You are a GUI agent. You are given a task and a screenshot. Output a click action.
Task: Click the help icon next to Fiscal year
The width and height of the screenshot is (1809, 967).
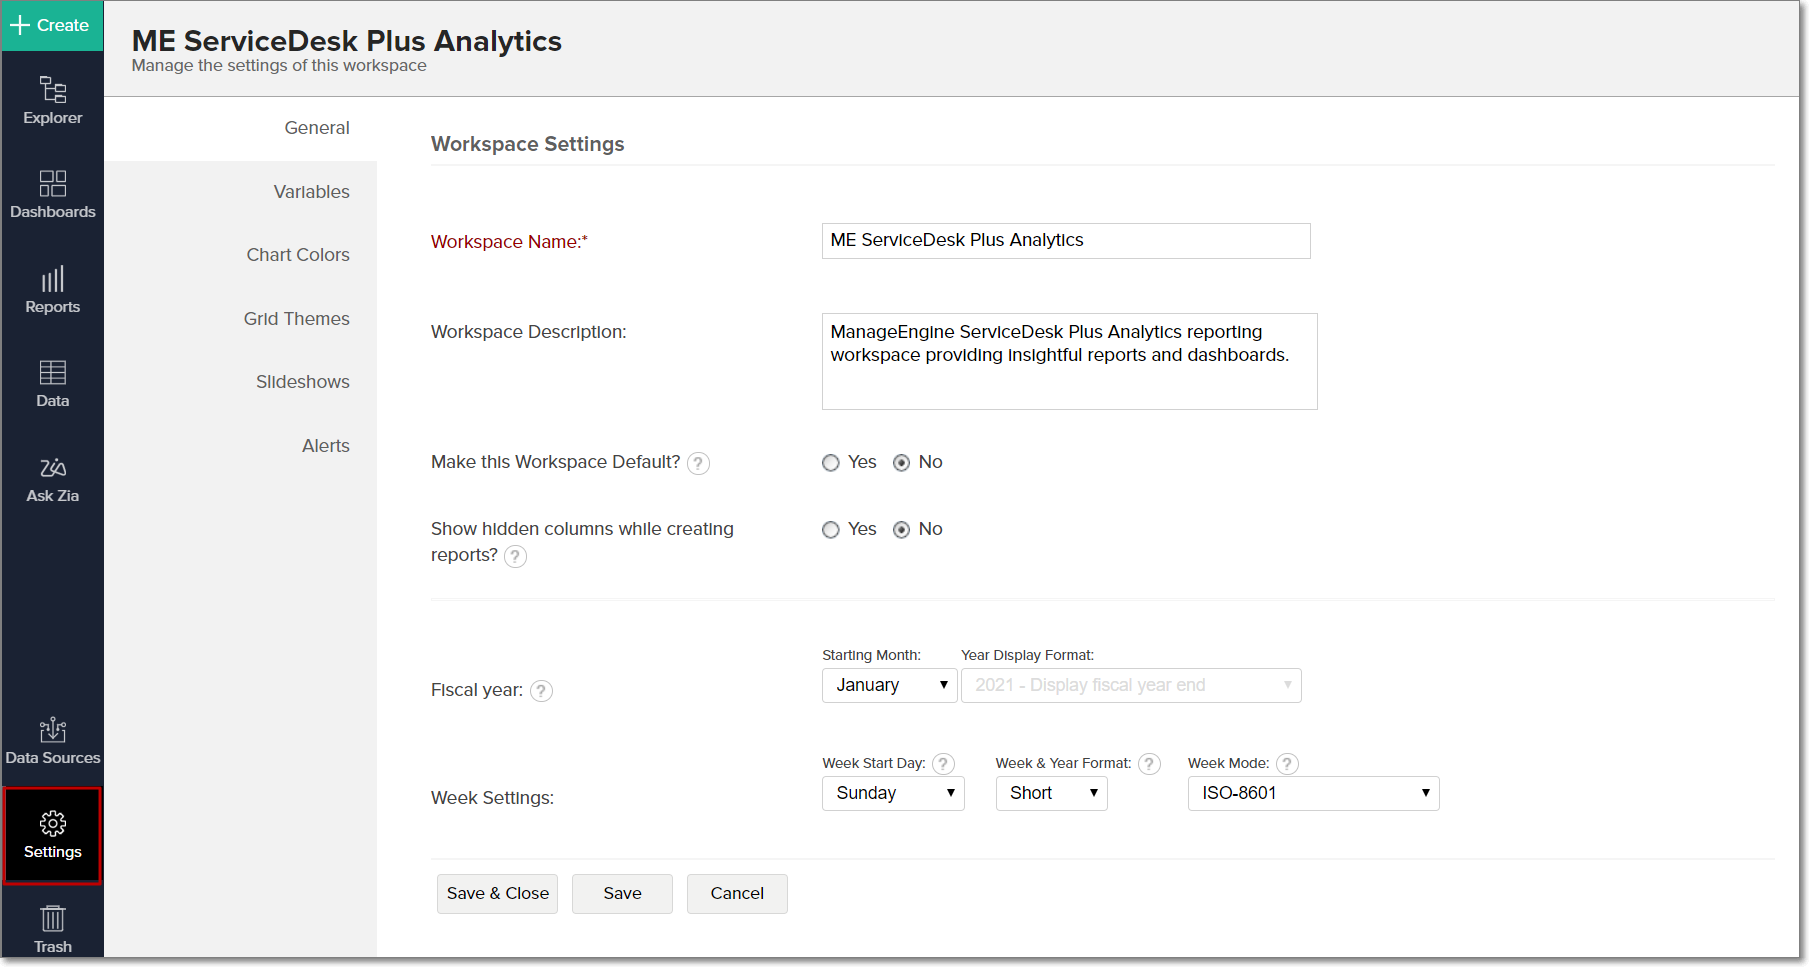click(541, 690)
